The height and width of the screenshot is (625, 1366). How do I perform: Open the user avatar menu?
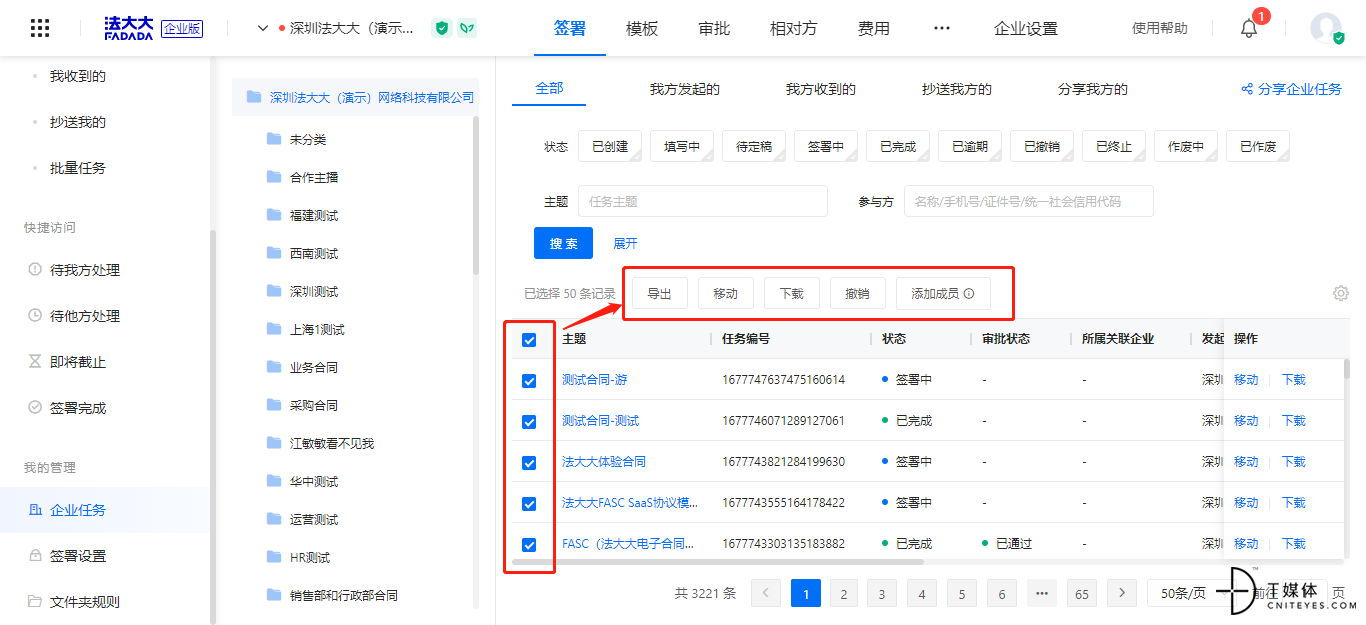point(1326,28)
